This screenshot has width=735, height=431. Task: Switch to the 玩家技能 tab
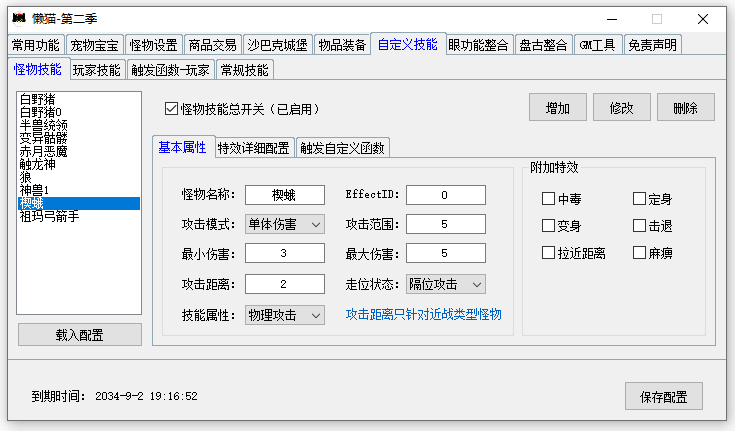[x=97, y=70]
